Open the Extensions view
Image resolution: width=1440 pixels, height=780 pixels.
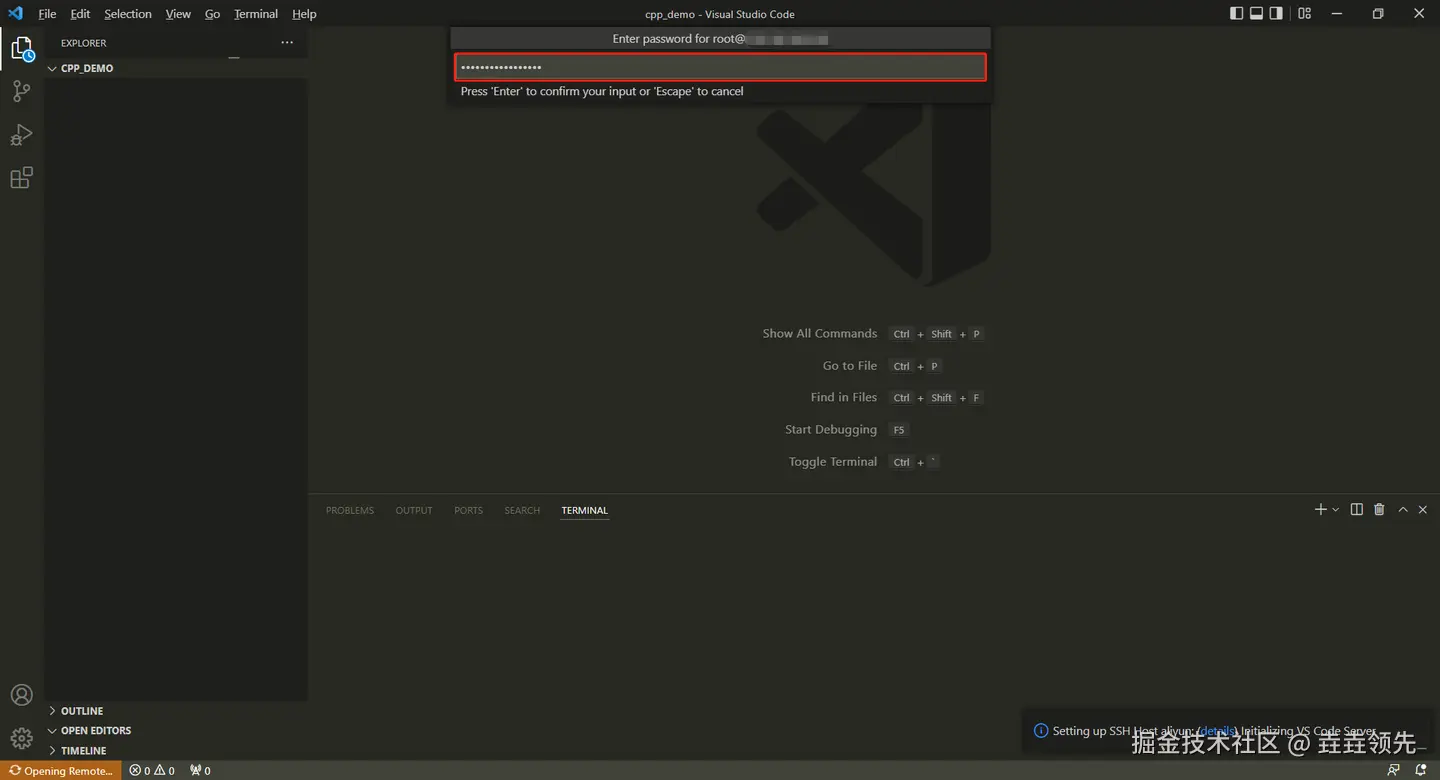[21, 178]
